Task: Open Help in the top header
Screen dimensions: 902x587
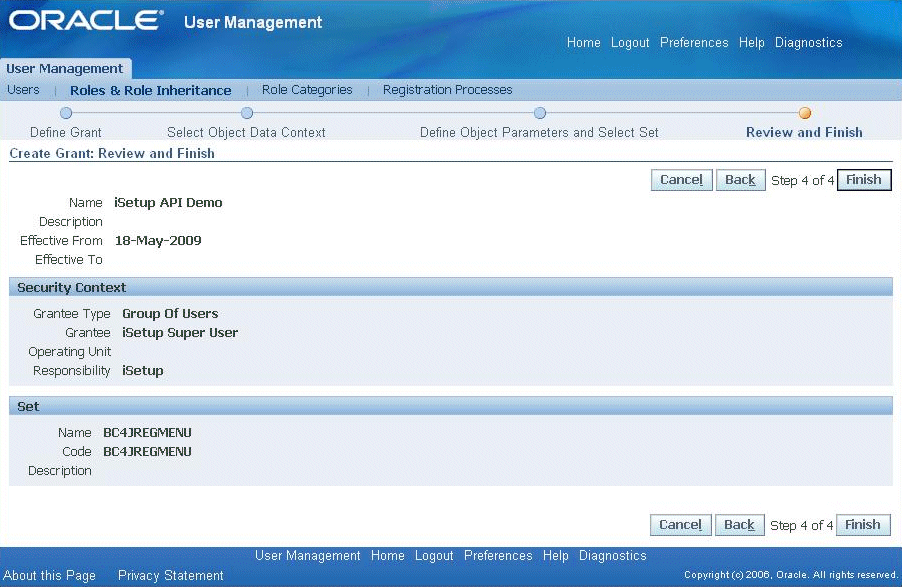Action: point(751,43)
